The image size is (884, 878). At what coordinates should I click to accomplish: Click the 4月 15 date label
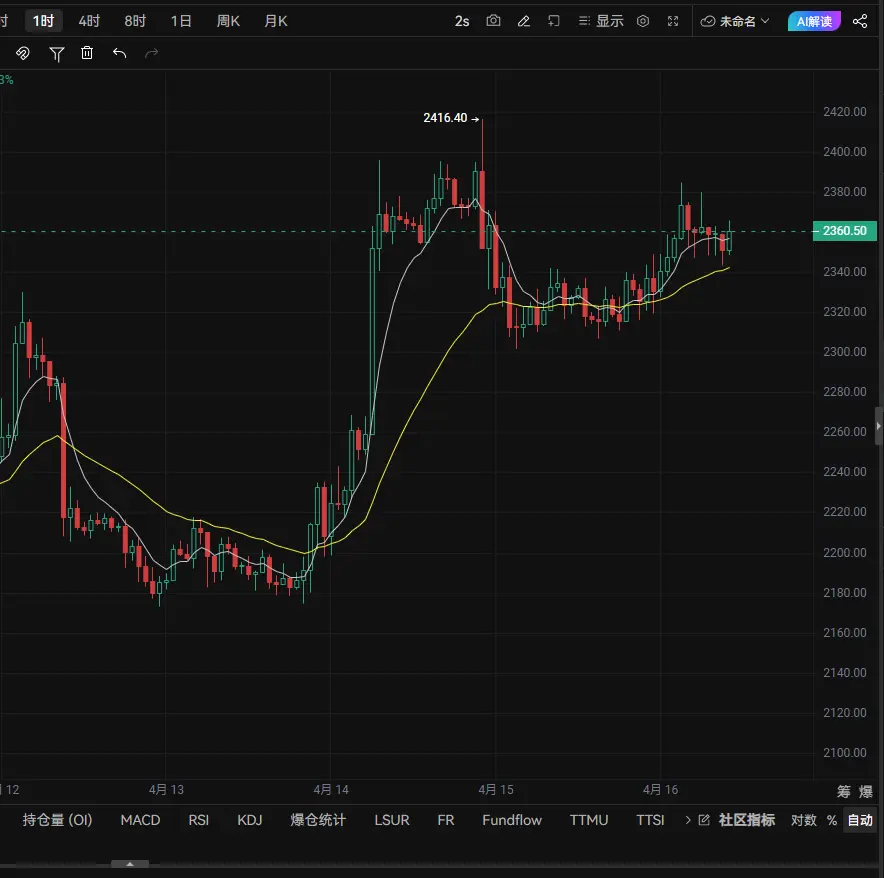[x=496, y=789]
